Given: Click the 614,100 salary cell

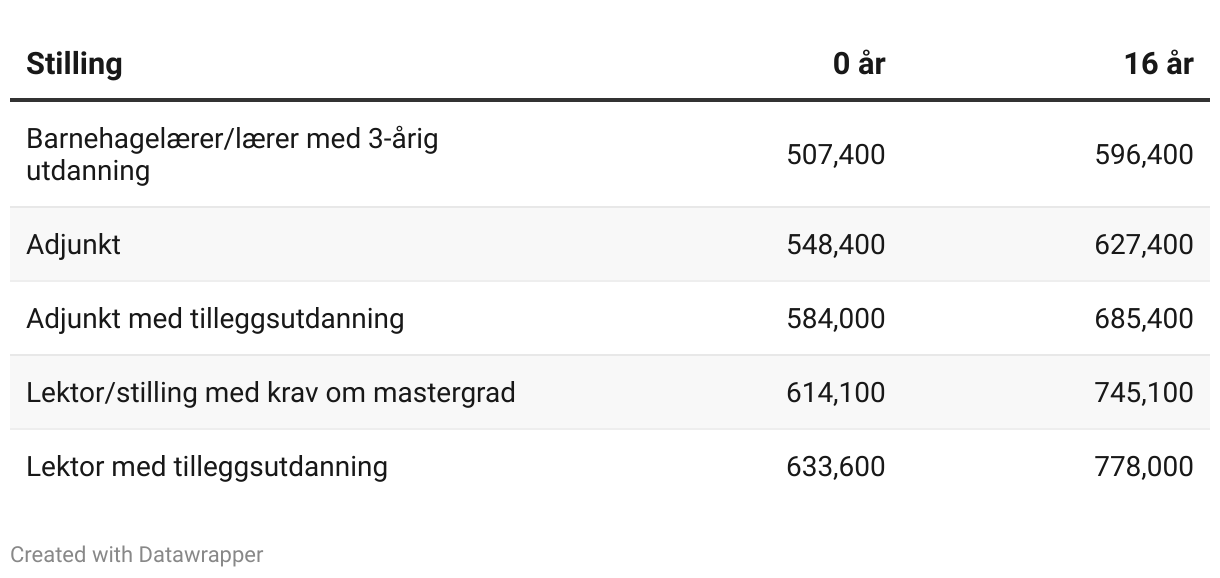Looking at the screenshot, I should click(835, 392).
